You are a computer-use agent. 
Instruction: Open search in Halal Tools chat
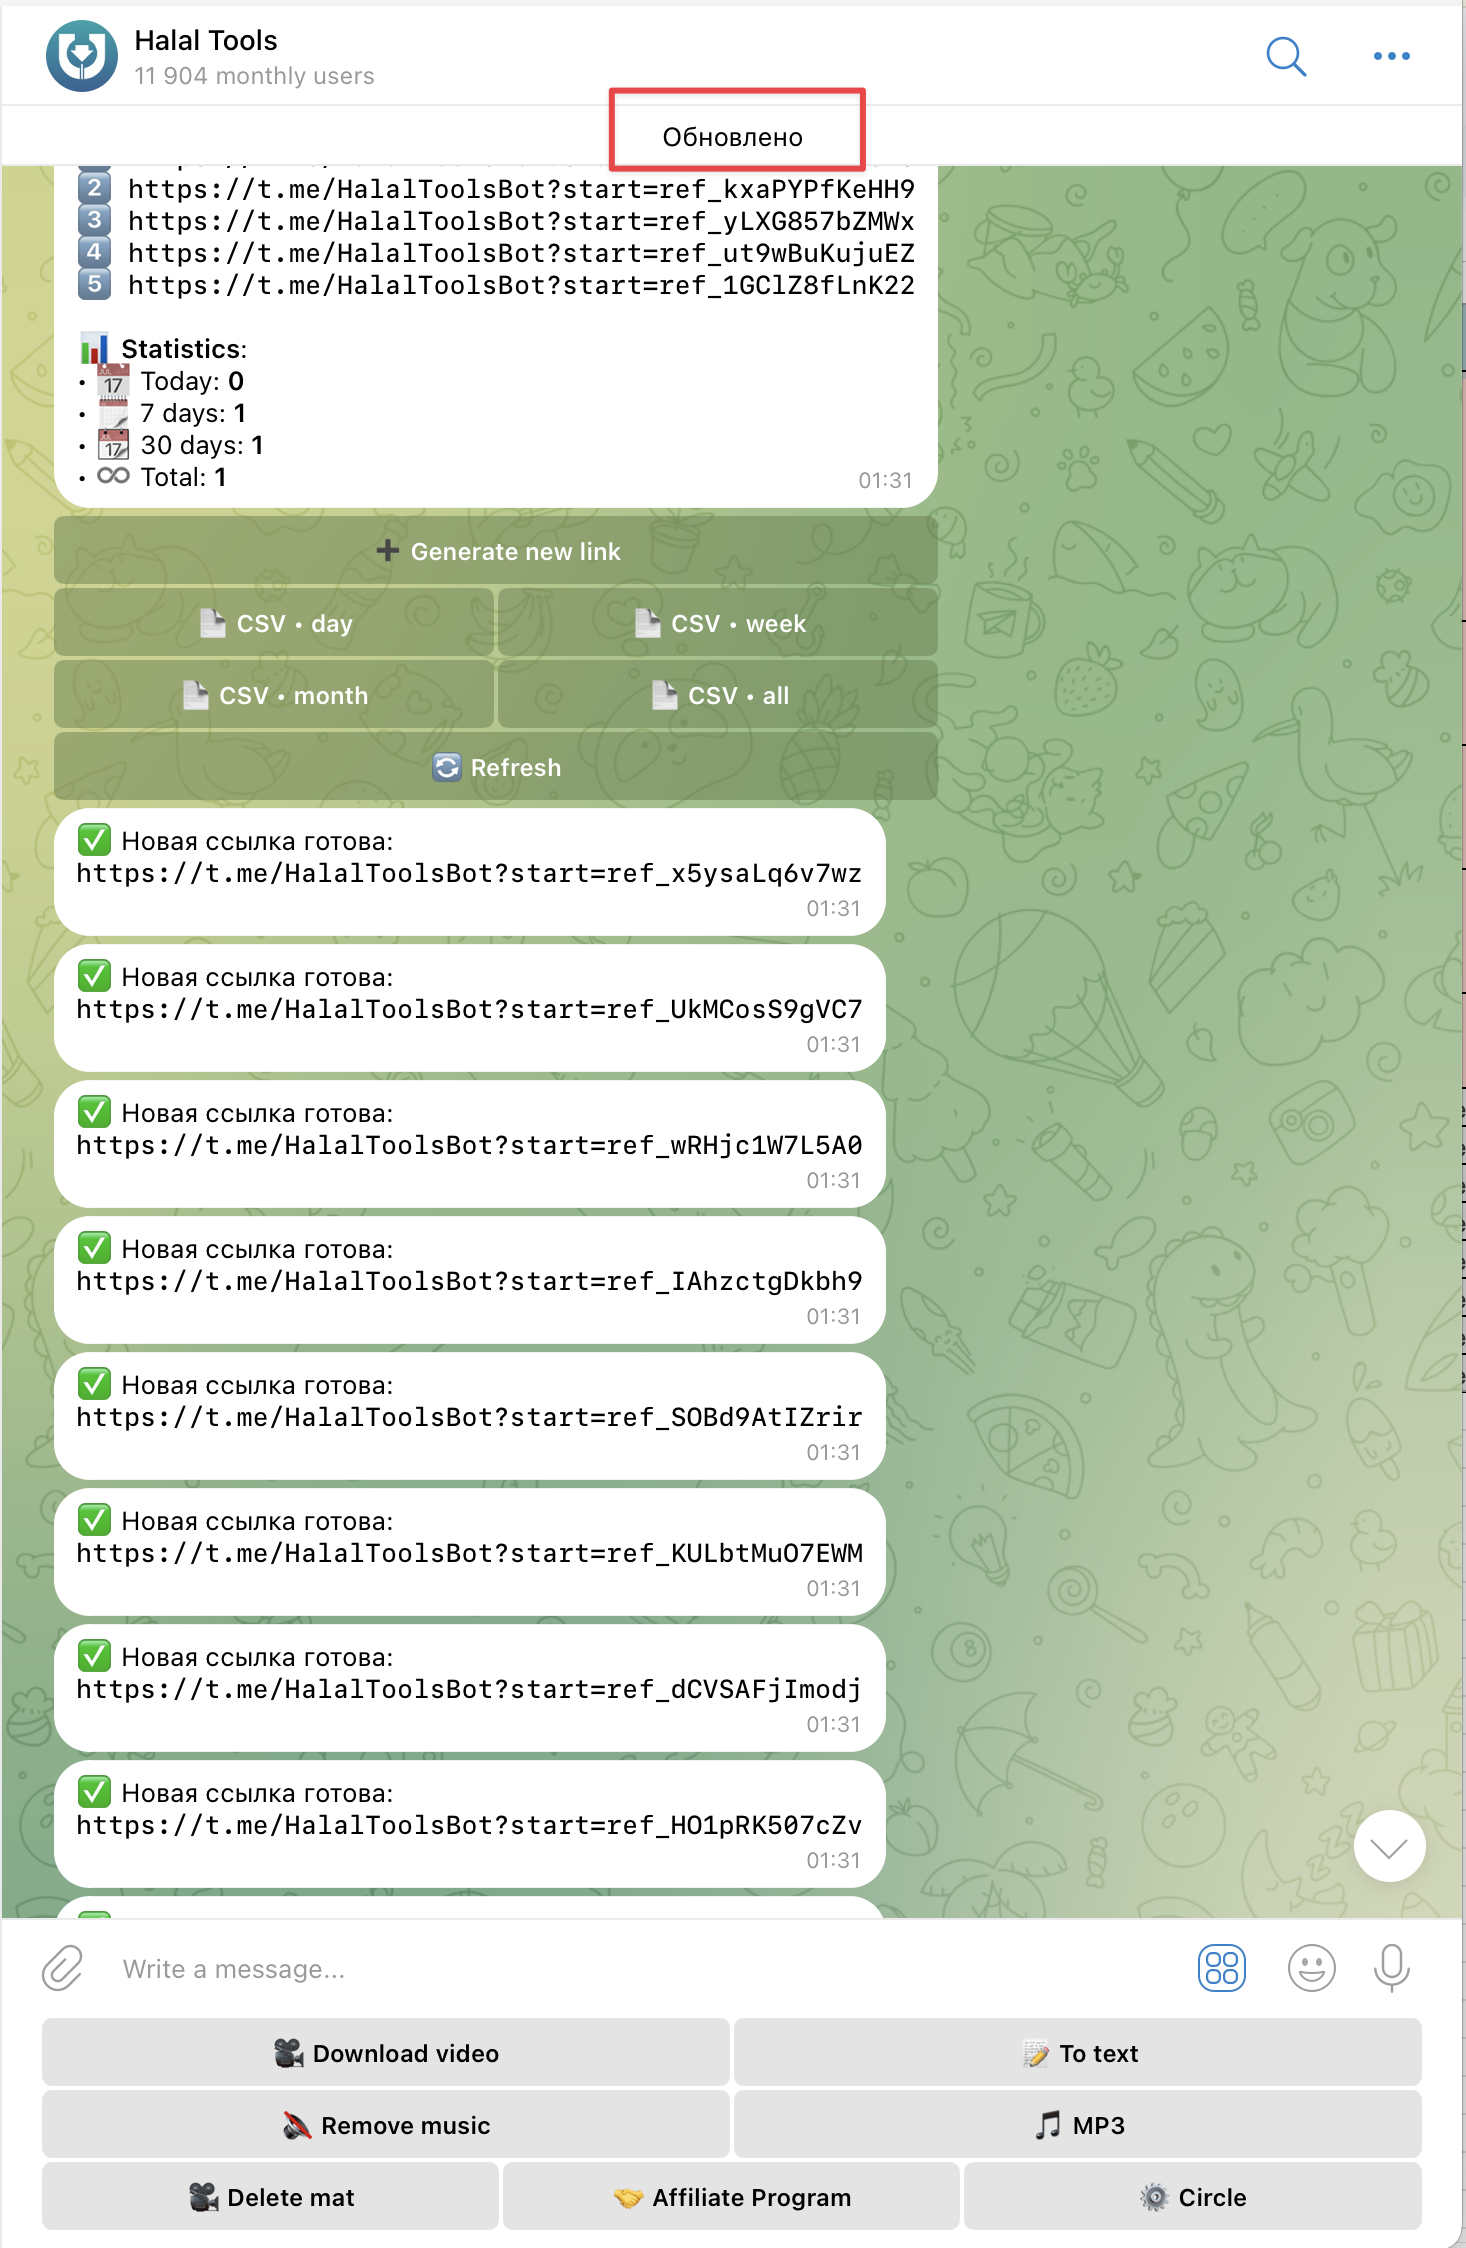tap(1286, 57)
